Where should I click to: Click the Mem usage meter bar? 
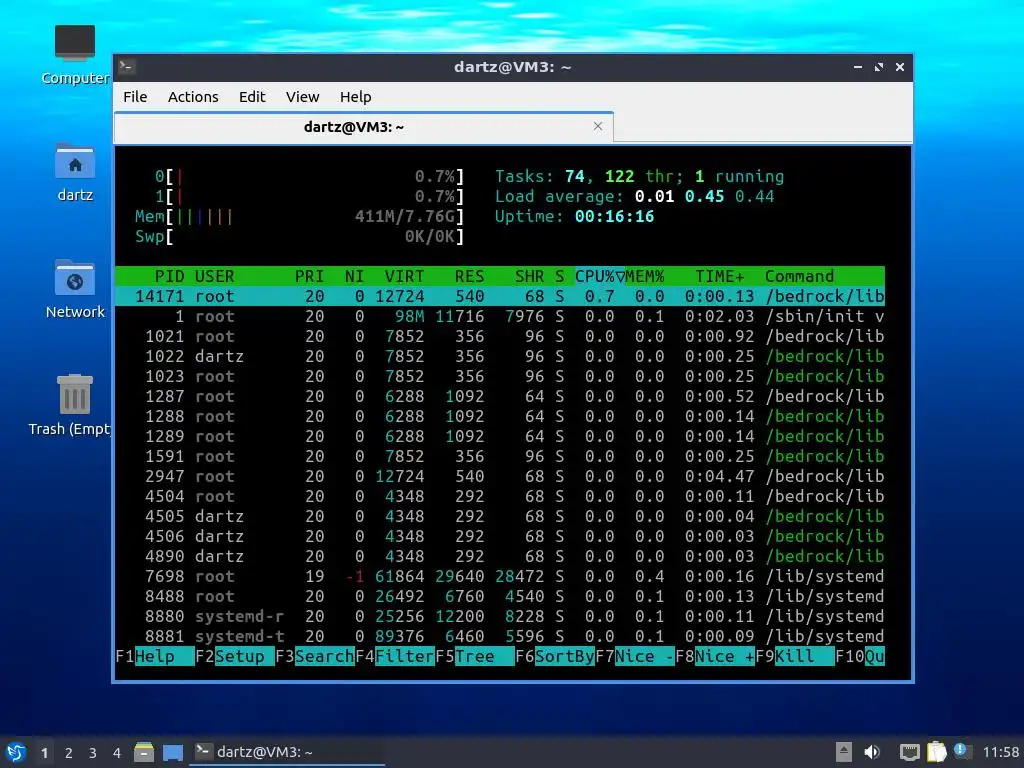tap(299, 216)
